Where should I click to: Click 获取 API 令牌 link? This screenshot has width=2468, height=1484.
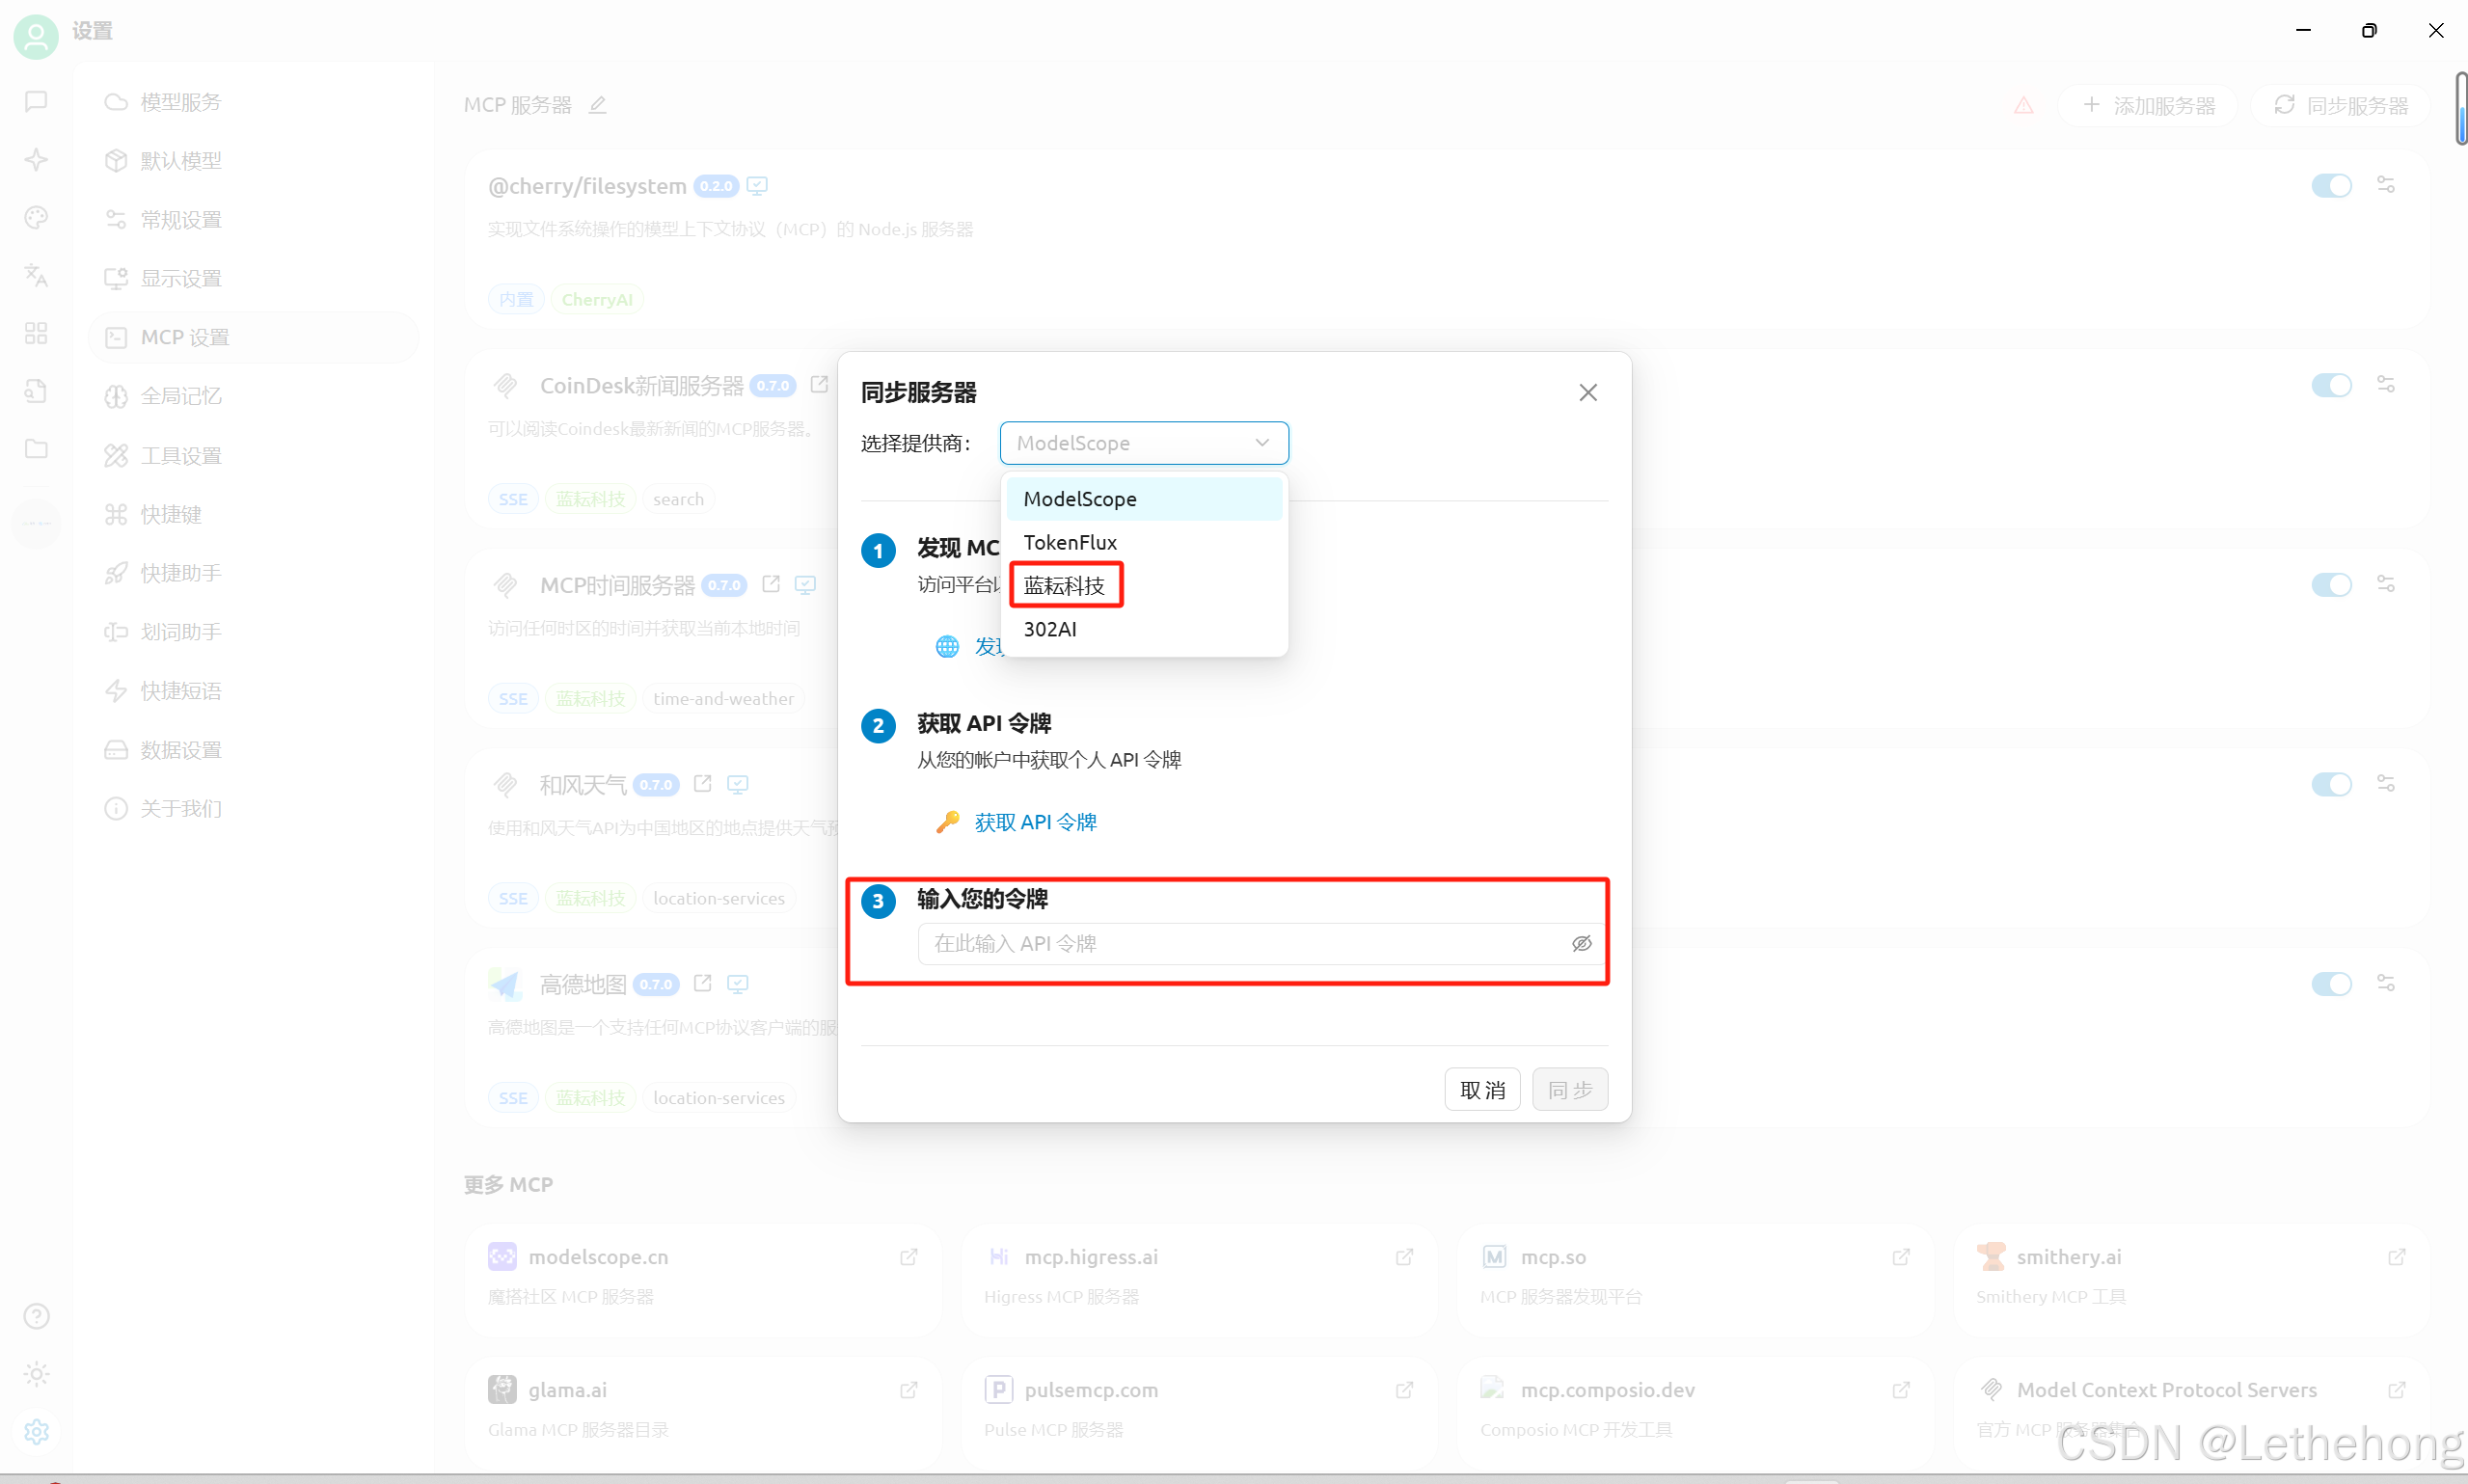tap(1035, 822)
